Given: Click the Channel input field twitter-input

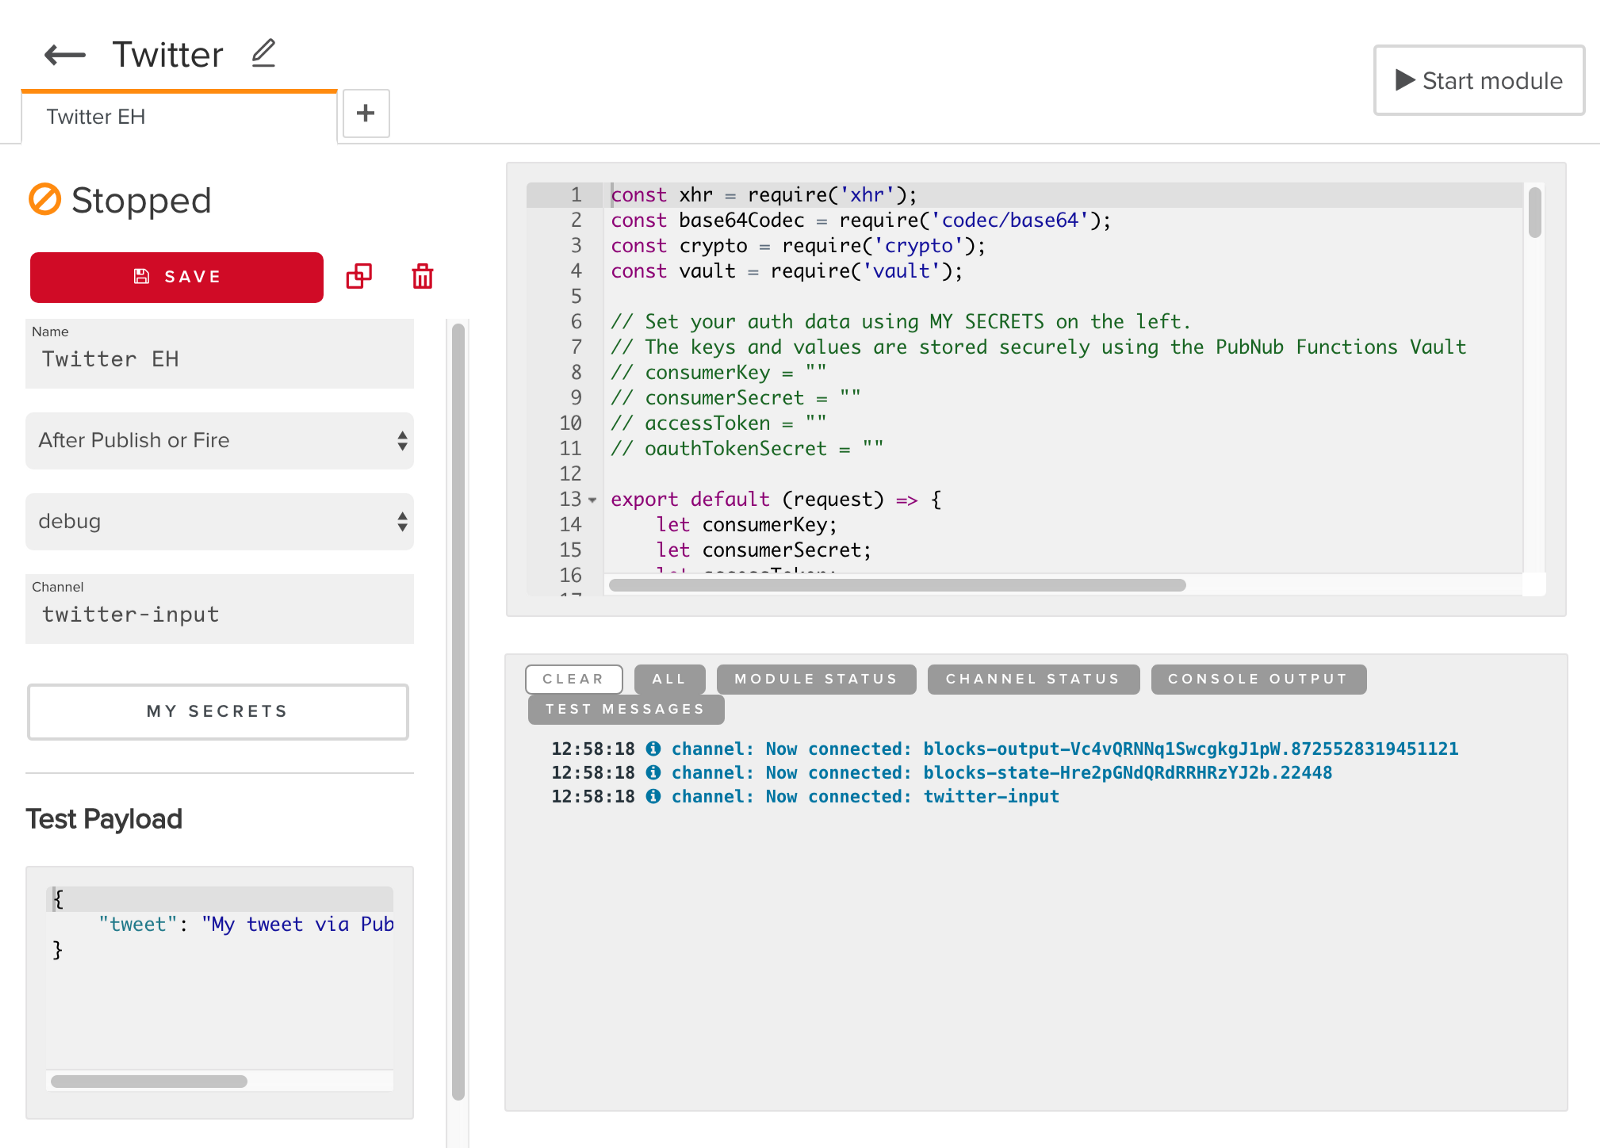Looking at the screenshot, I should (x=219, y=615).
